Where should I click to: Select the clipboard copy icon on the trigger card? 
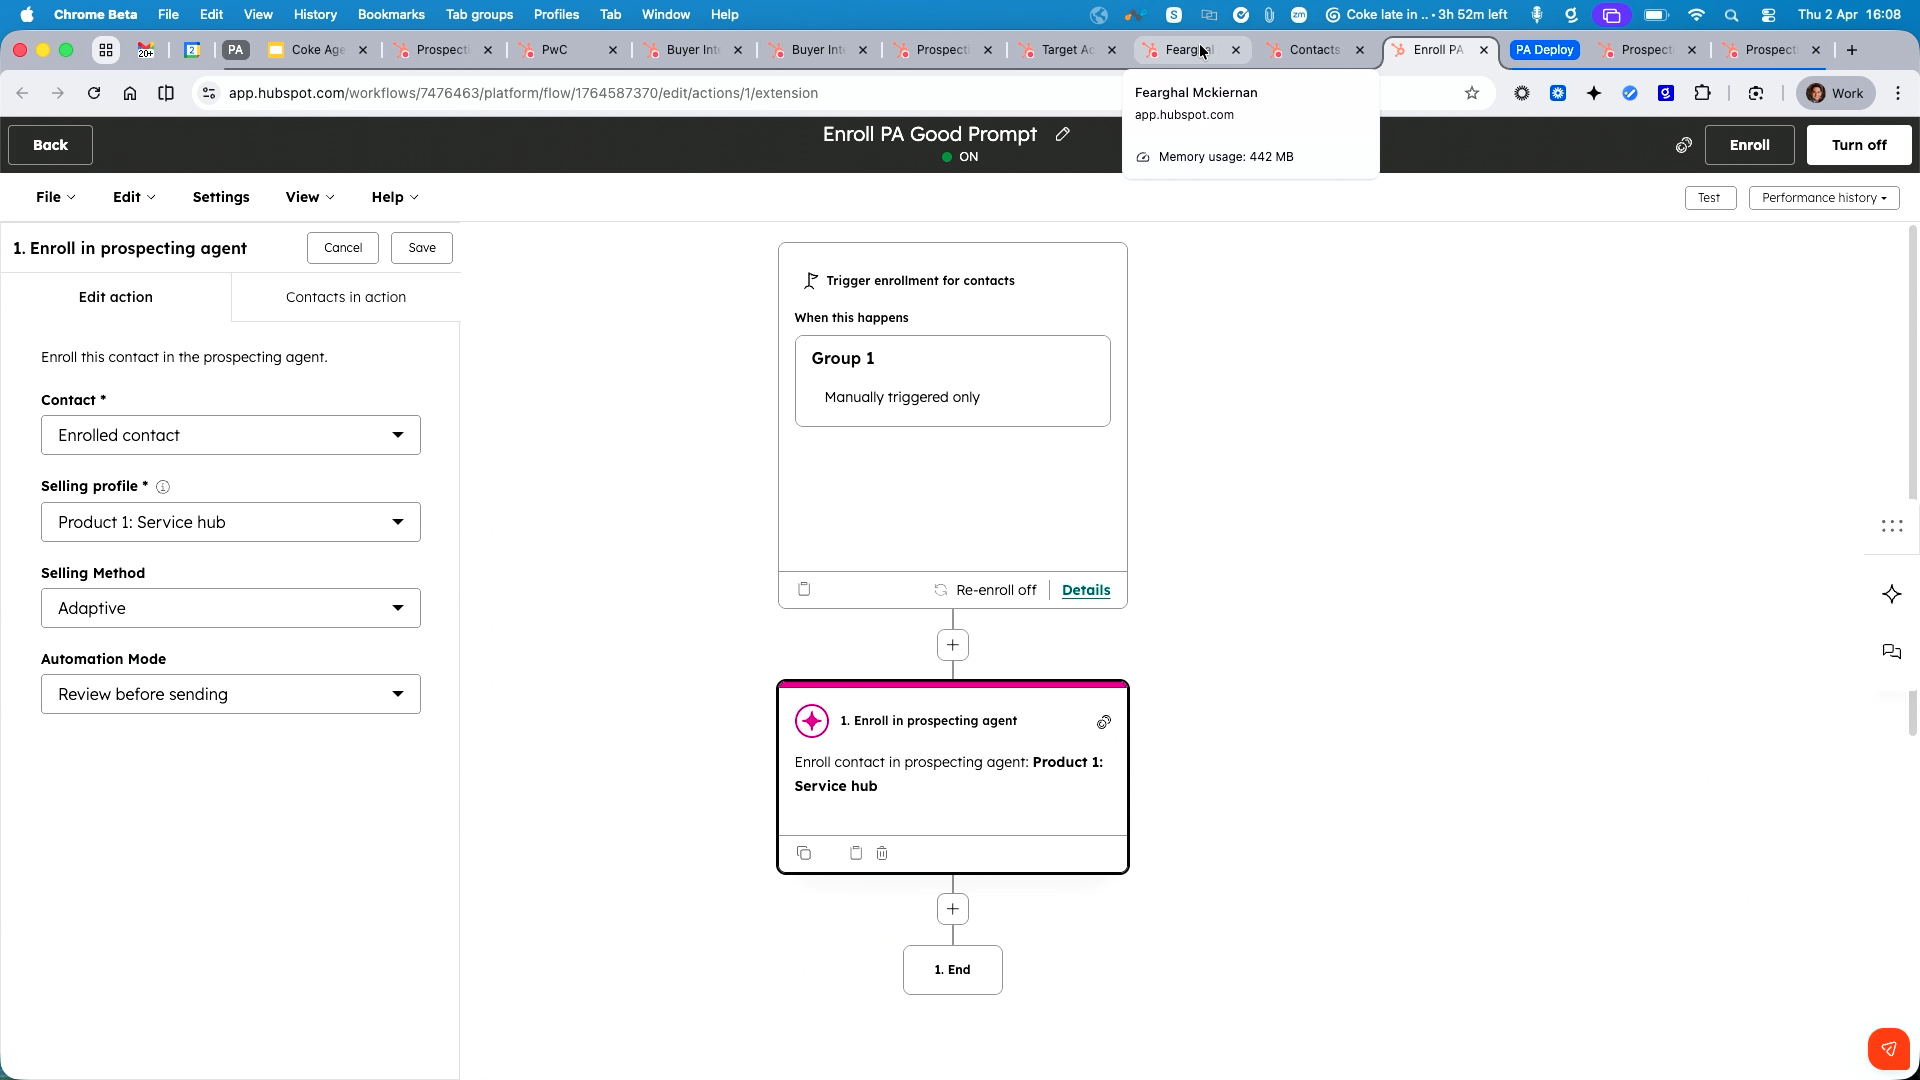(x=805, y=589)
